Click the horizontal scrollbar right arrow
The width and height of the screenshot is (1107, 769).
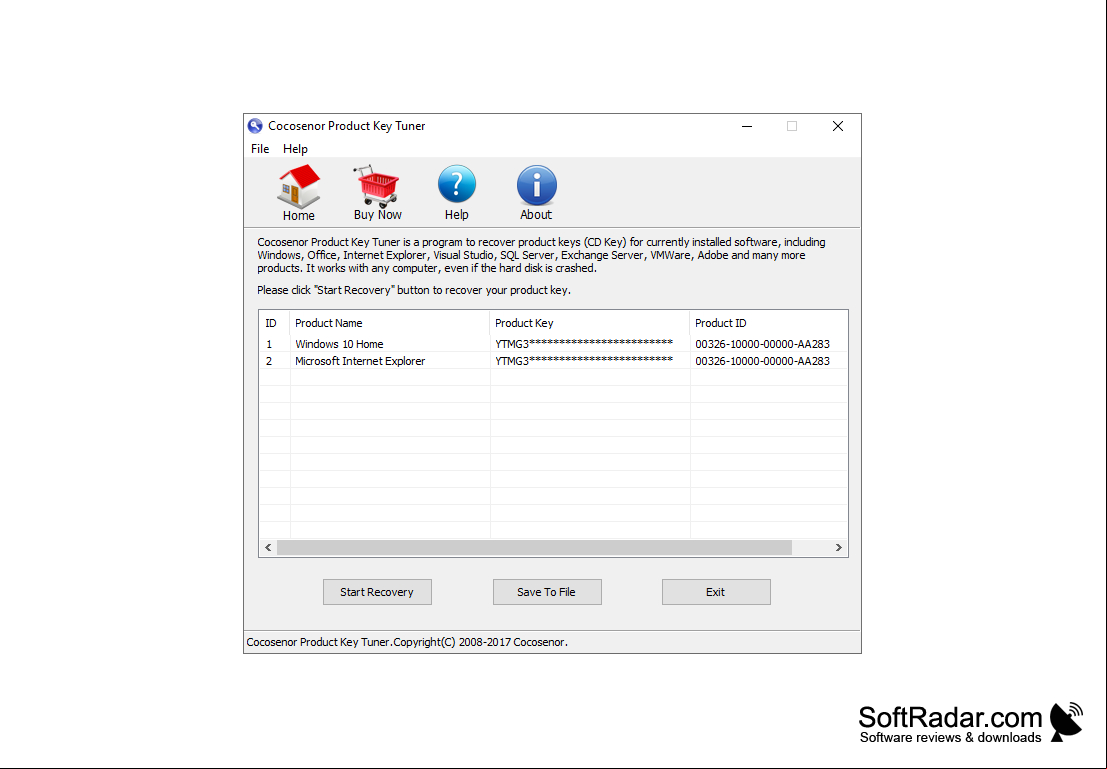(x=839, y=547)
